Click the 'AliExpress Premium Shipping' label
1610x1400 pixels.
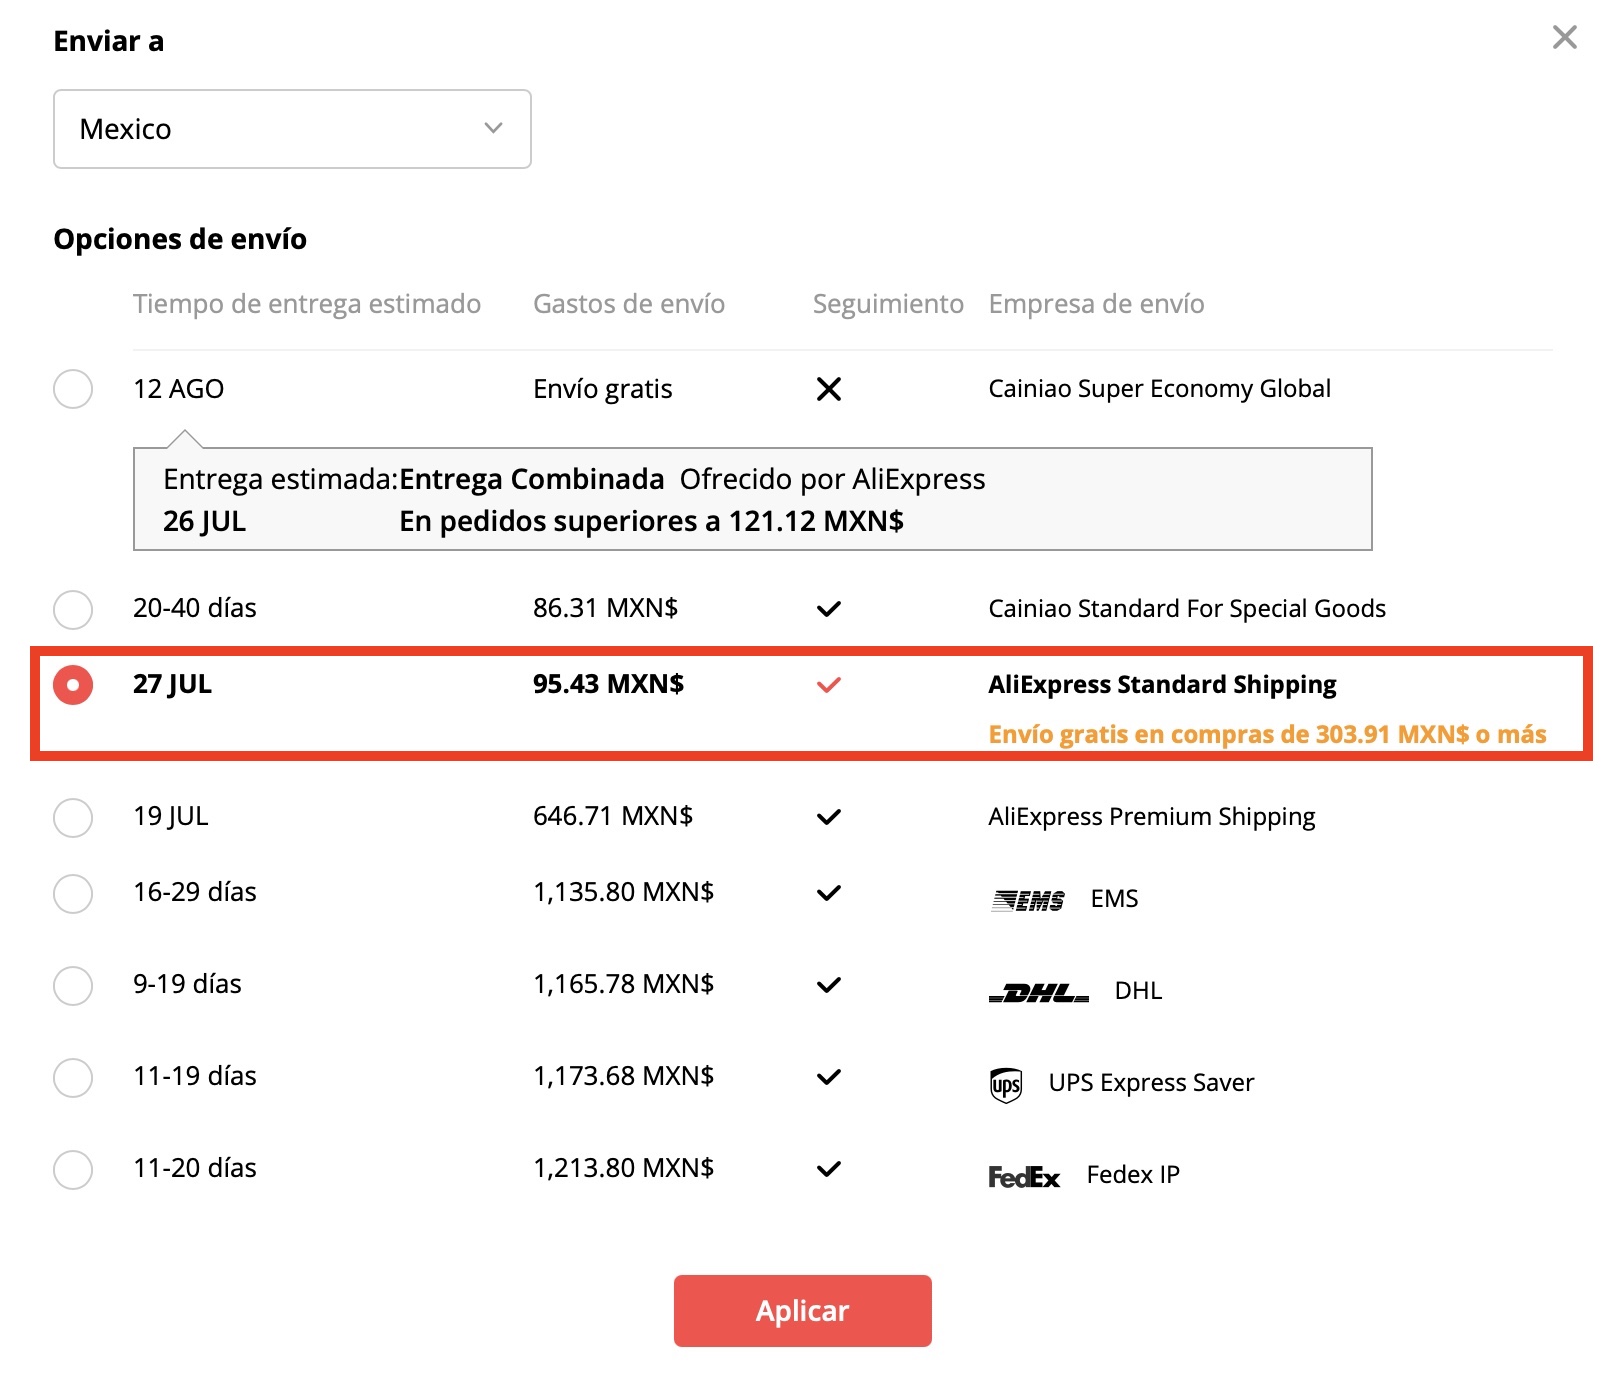(1152, 817)
